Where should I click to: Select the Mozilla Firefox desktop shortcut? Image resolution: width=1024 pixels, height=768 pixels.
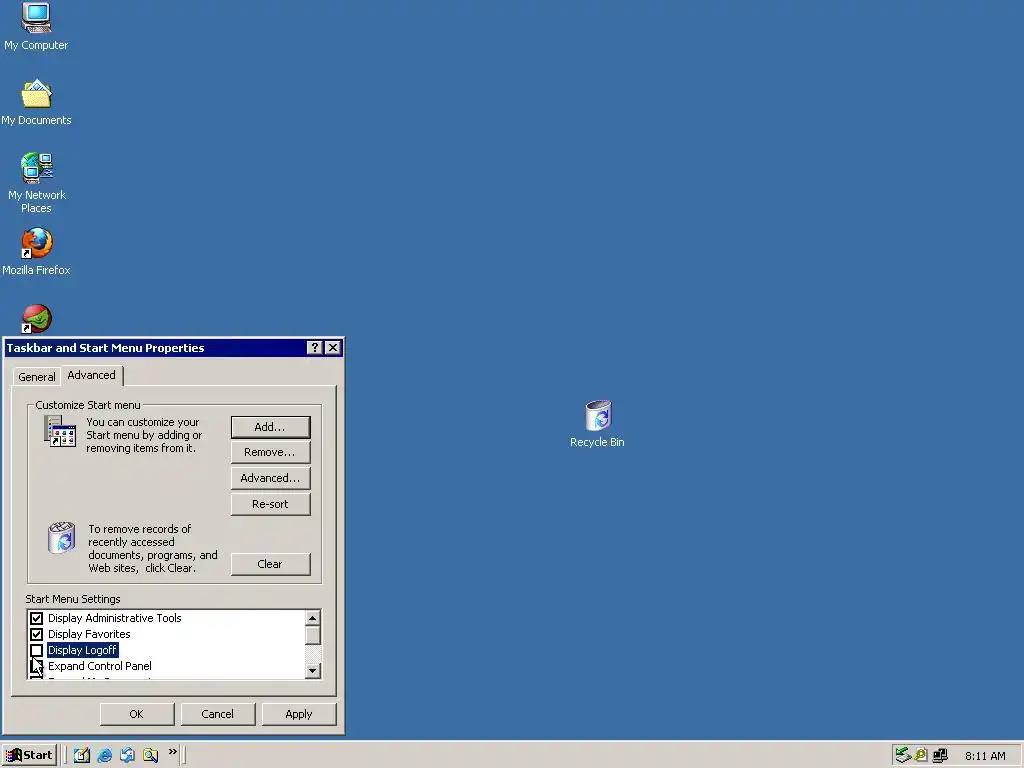point(36,251)
